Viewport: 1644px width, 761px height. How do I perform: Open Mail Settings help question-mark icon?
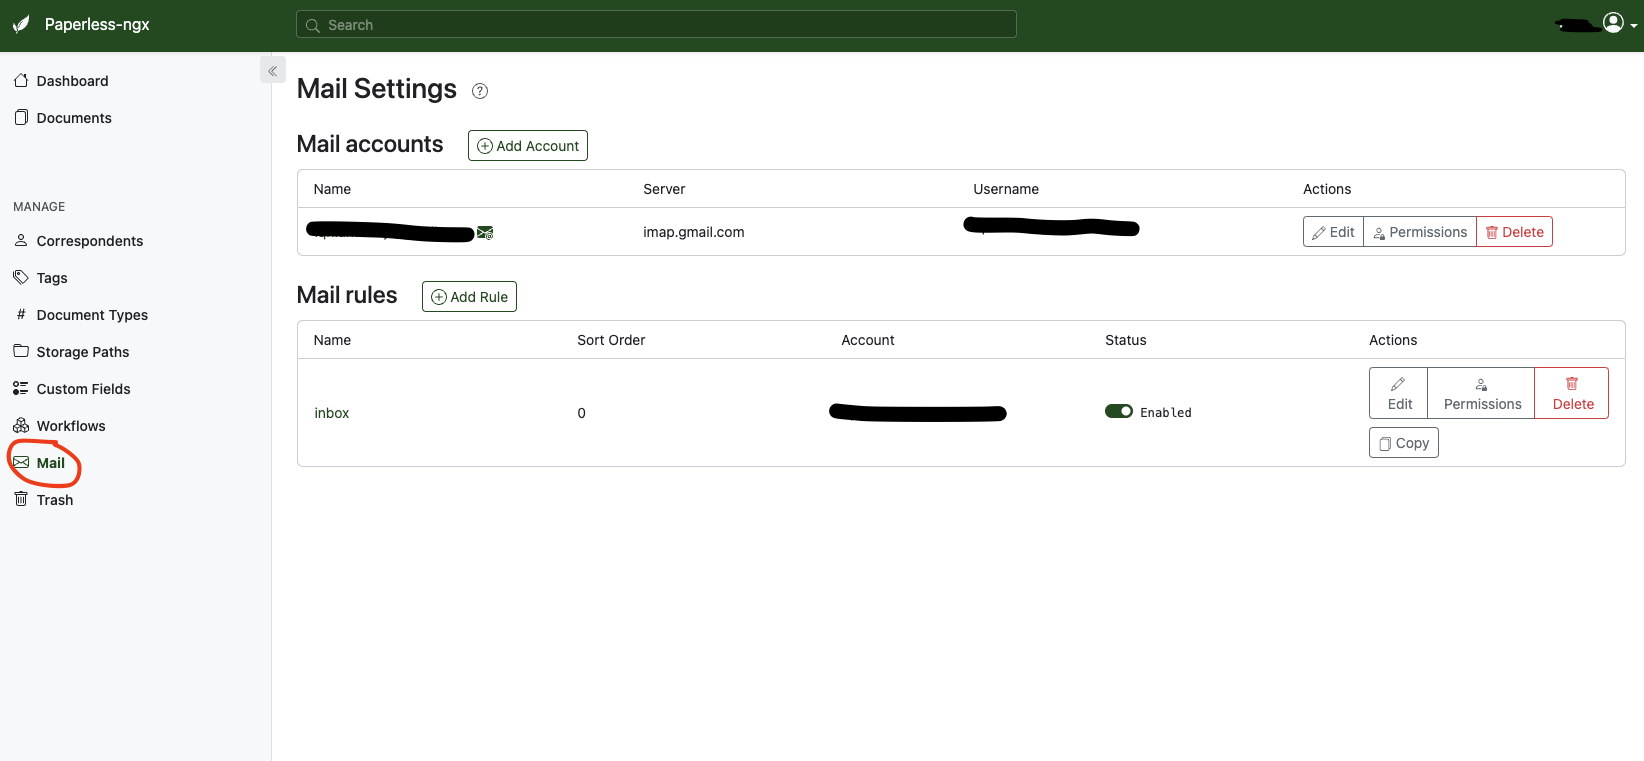(480, 91)
